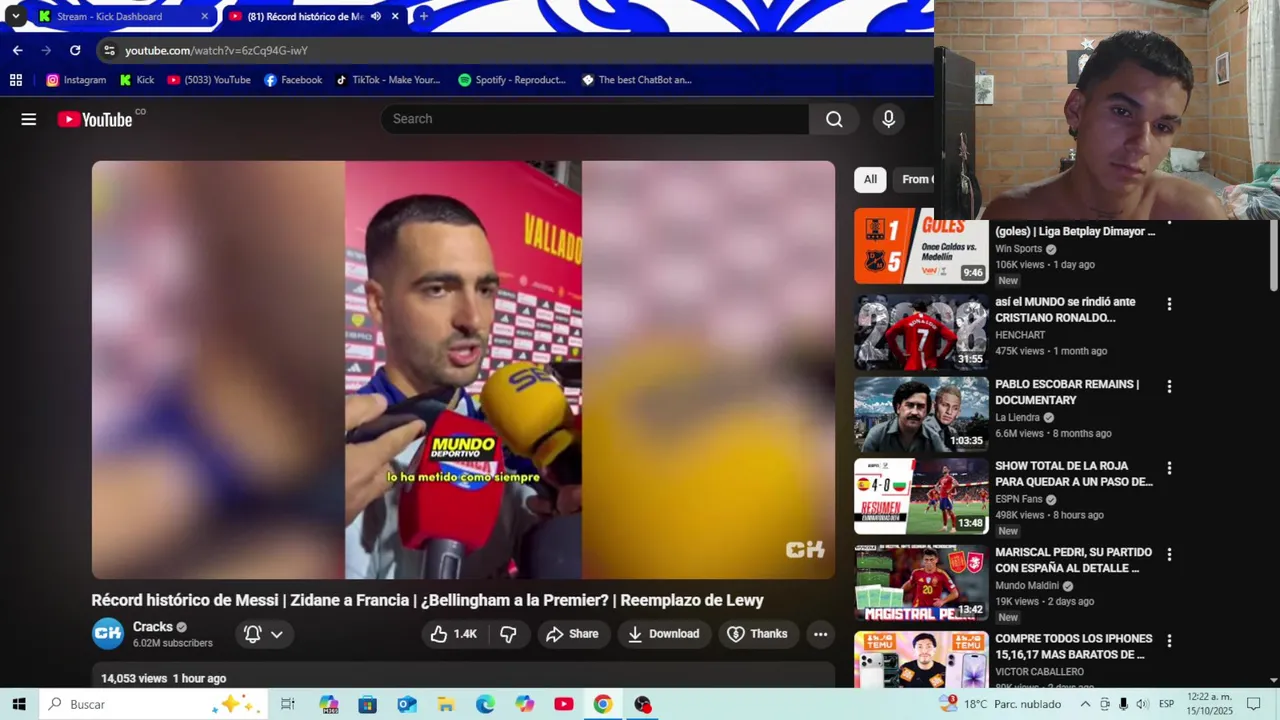Focus the YouTube search field

595,119
